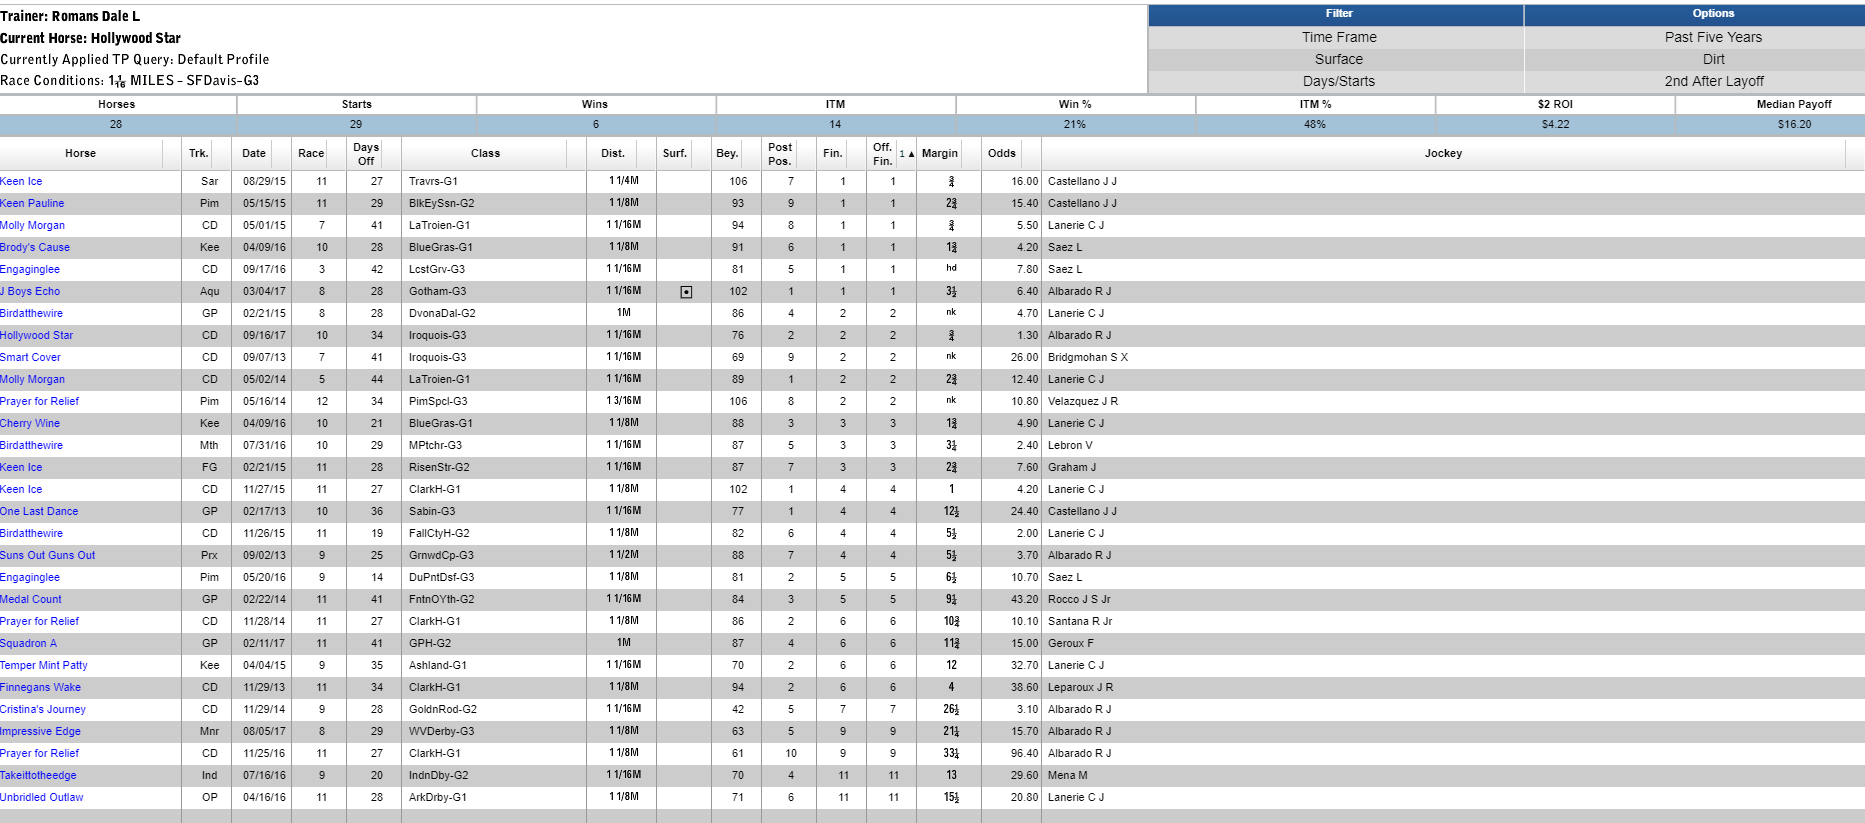Click the Suns Out Guns Out link
This screenshot has height=823, width=1865.
coord(47,556)
